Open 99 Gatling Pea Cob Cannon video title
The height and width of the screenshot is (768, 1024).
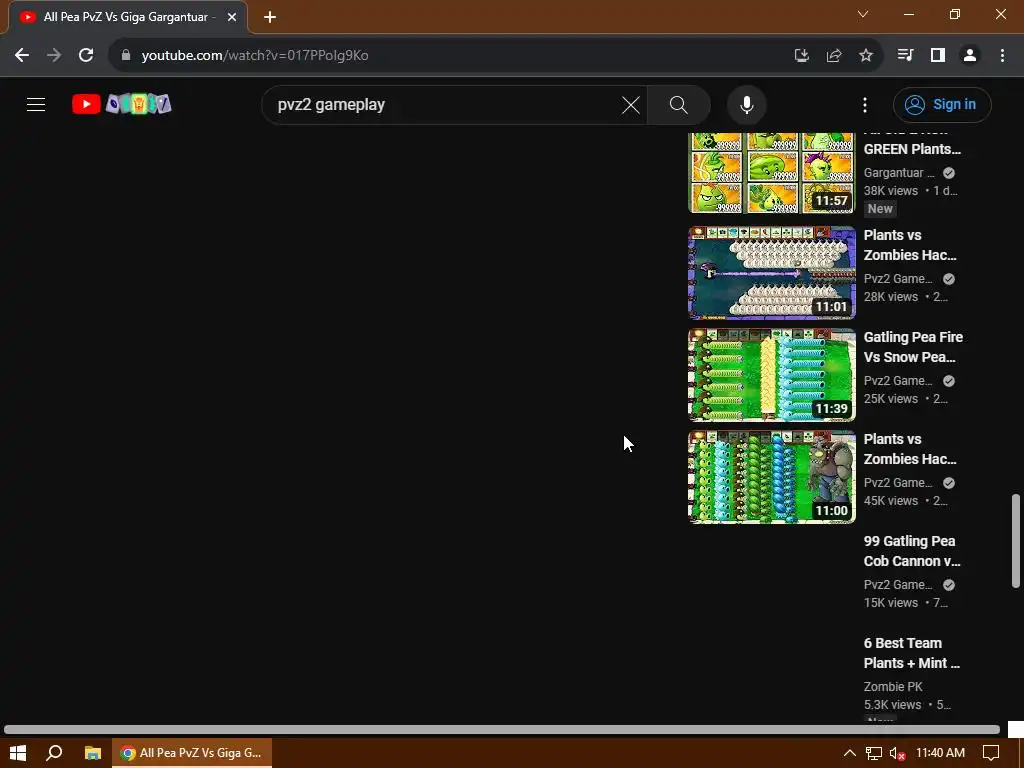(912, 551)
